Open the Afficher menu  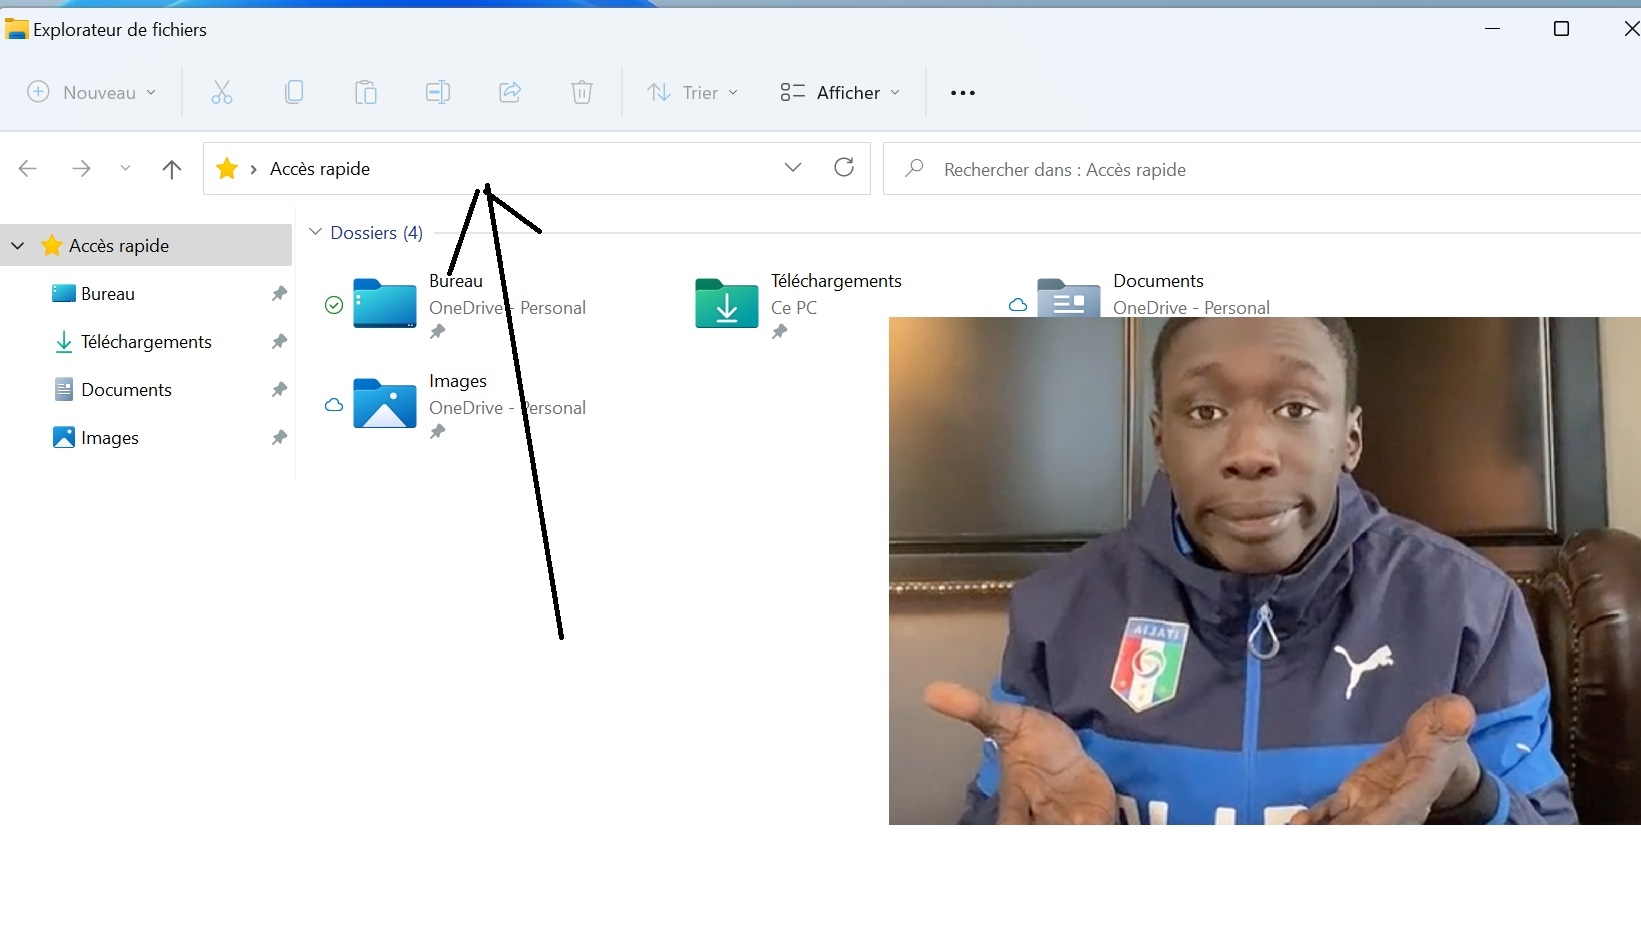point(840,92)
